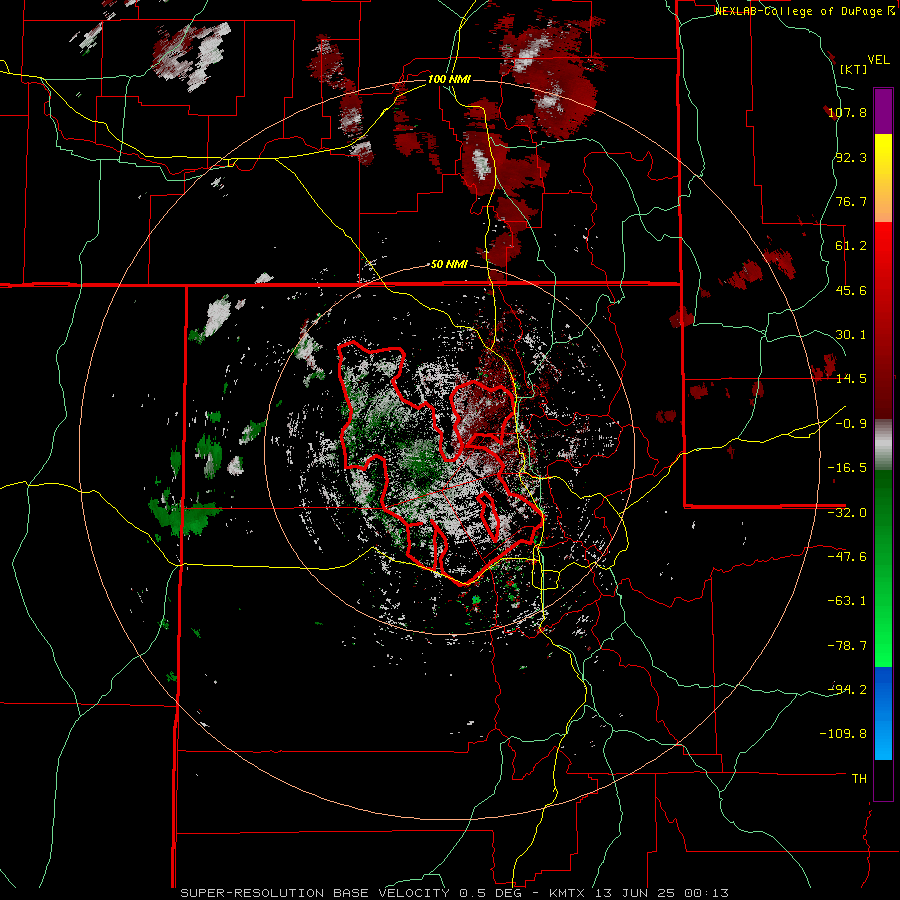Click the TH threshold label
This screenshot has height=900, width=900.
click(859, 779)
